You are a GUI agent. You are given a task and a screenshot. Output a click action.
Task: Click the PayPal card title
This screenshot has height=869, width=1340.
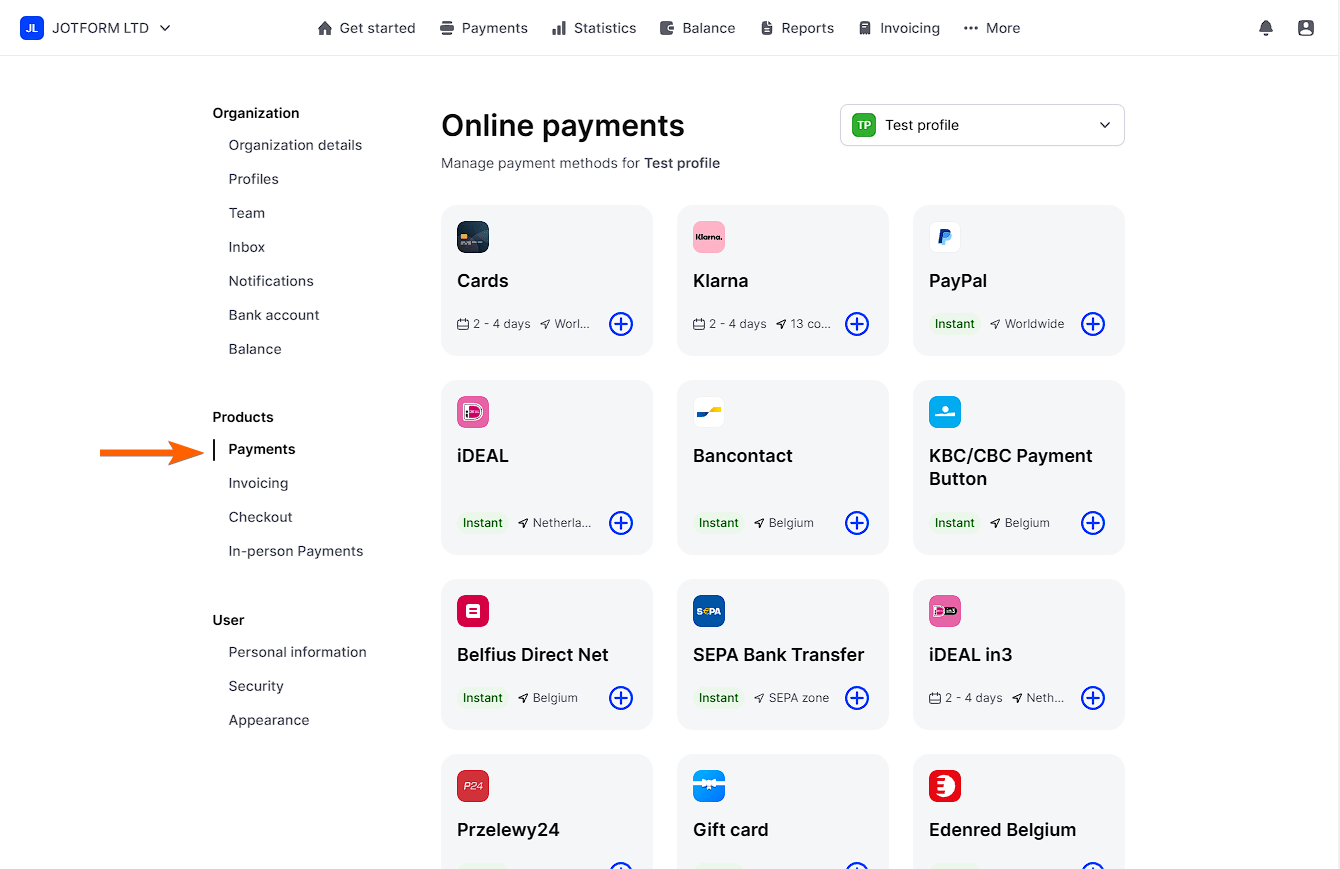coord(958,281)
